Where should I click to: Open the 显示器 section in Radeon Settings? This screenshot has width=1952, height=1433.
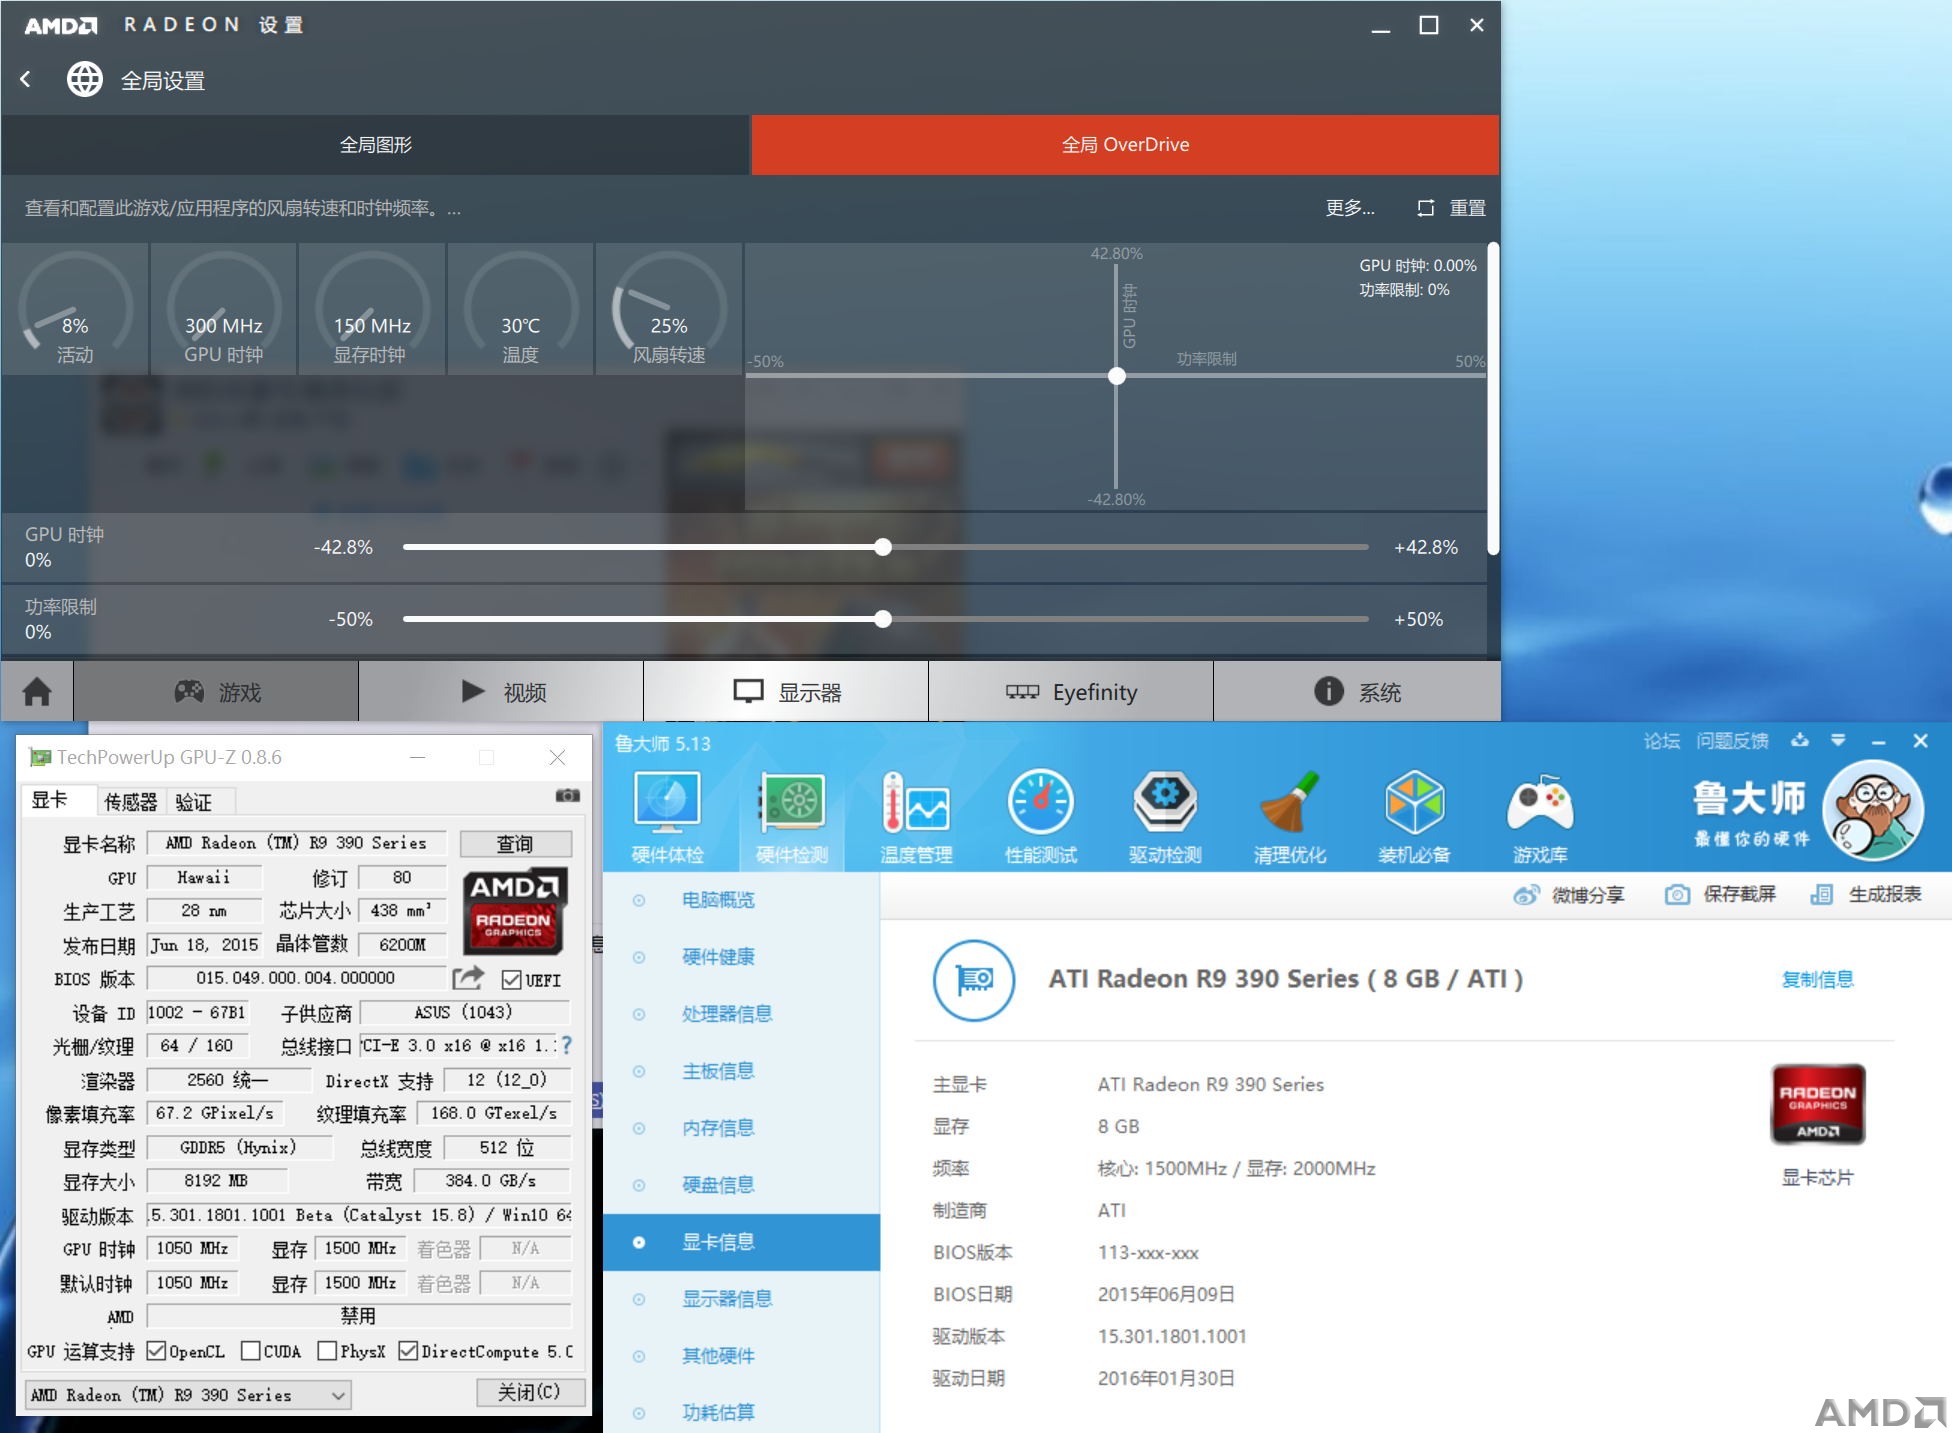[x=786, y=691]
